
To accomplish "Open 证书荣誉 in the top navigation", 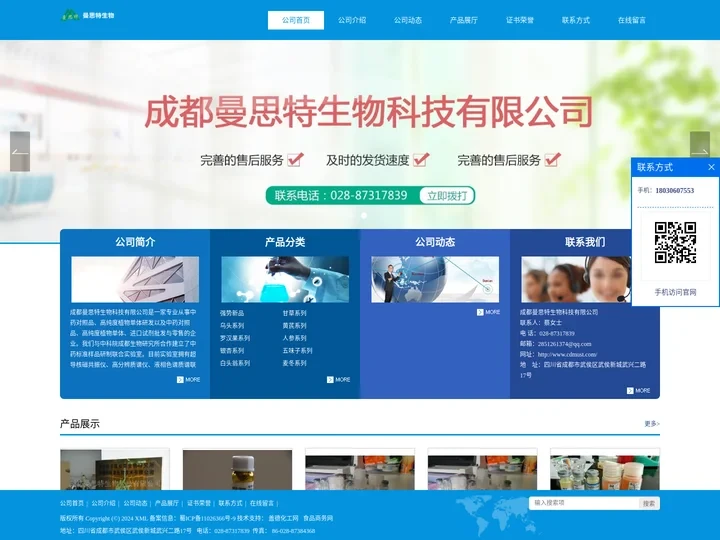I will 520,20.
